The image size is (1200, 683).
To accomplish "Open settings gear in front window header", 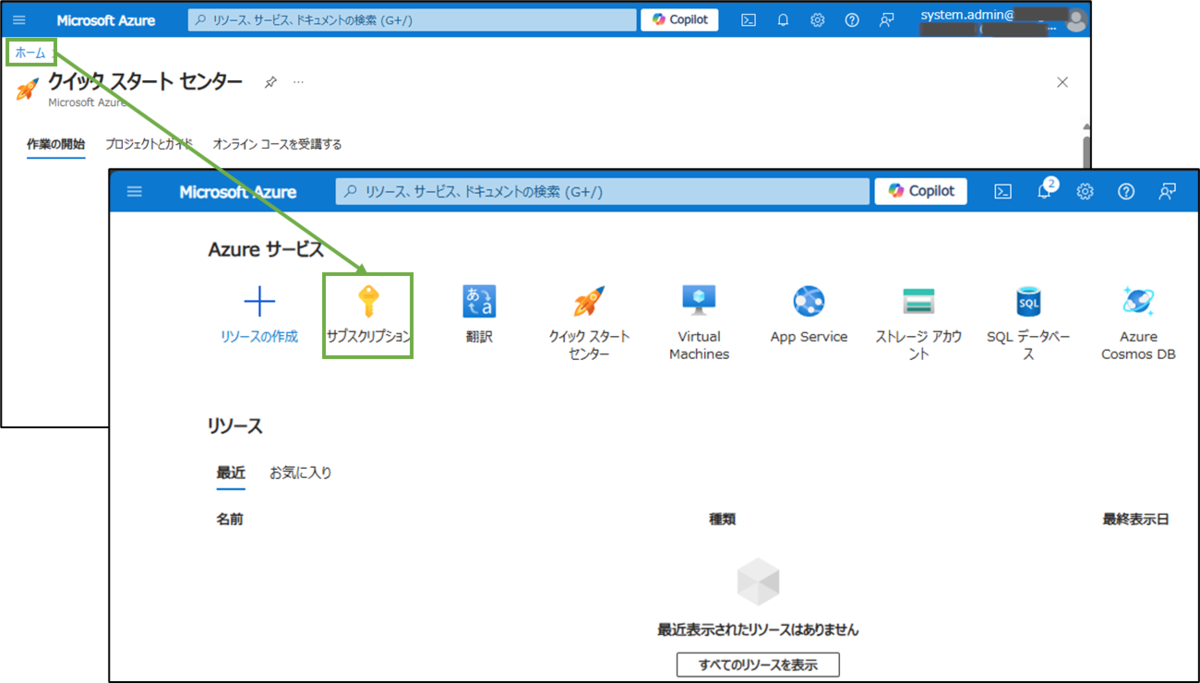I will pos(1085,192).
